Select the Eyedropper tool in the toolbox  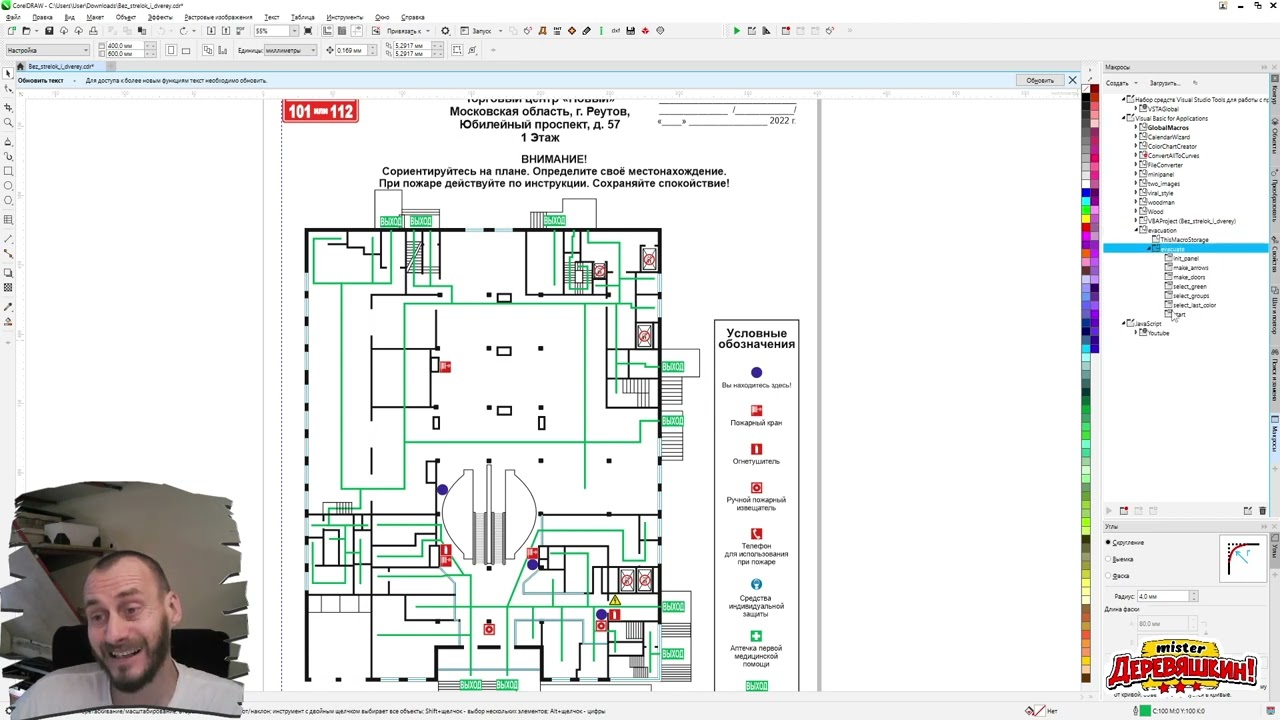click(8, 305)
